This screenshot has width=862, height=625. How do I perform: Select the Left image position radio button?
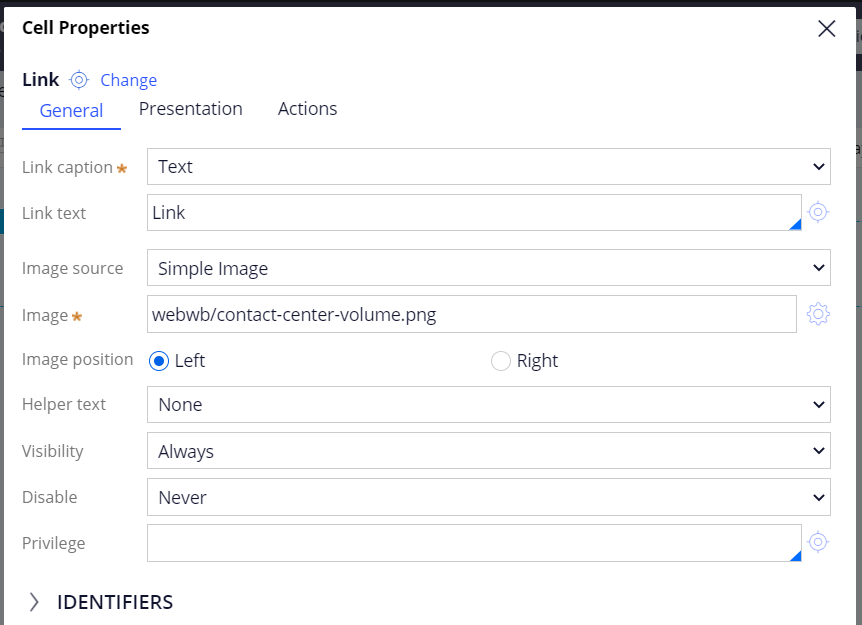tap(159, 361)
